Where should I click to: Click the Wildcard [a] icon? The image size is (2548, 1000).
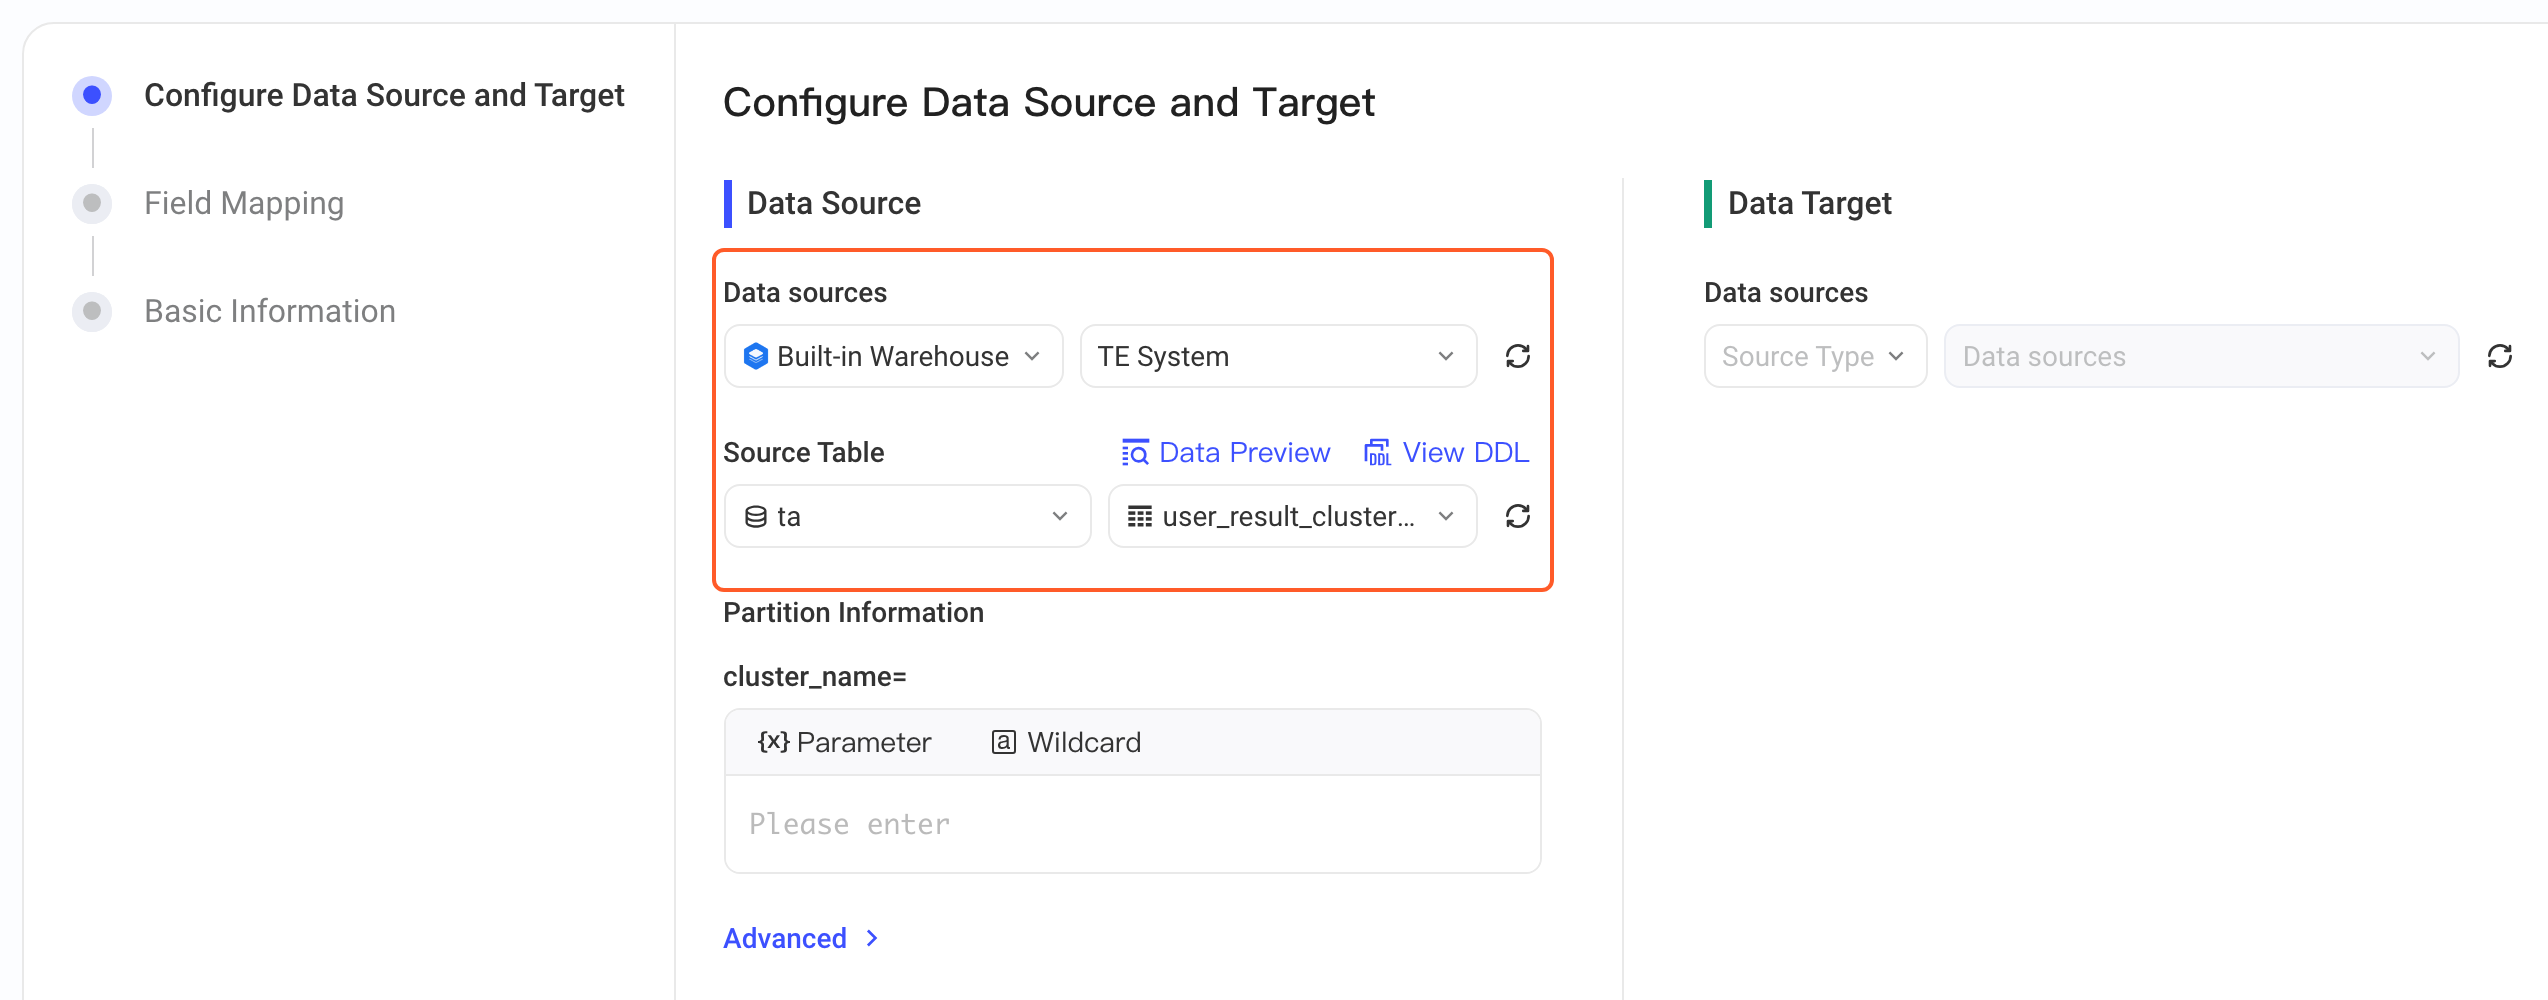(1003, 742)
